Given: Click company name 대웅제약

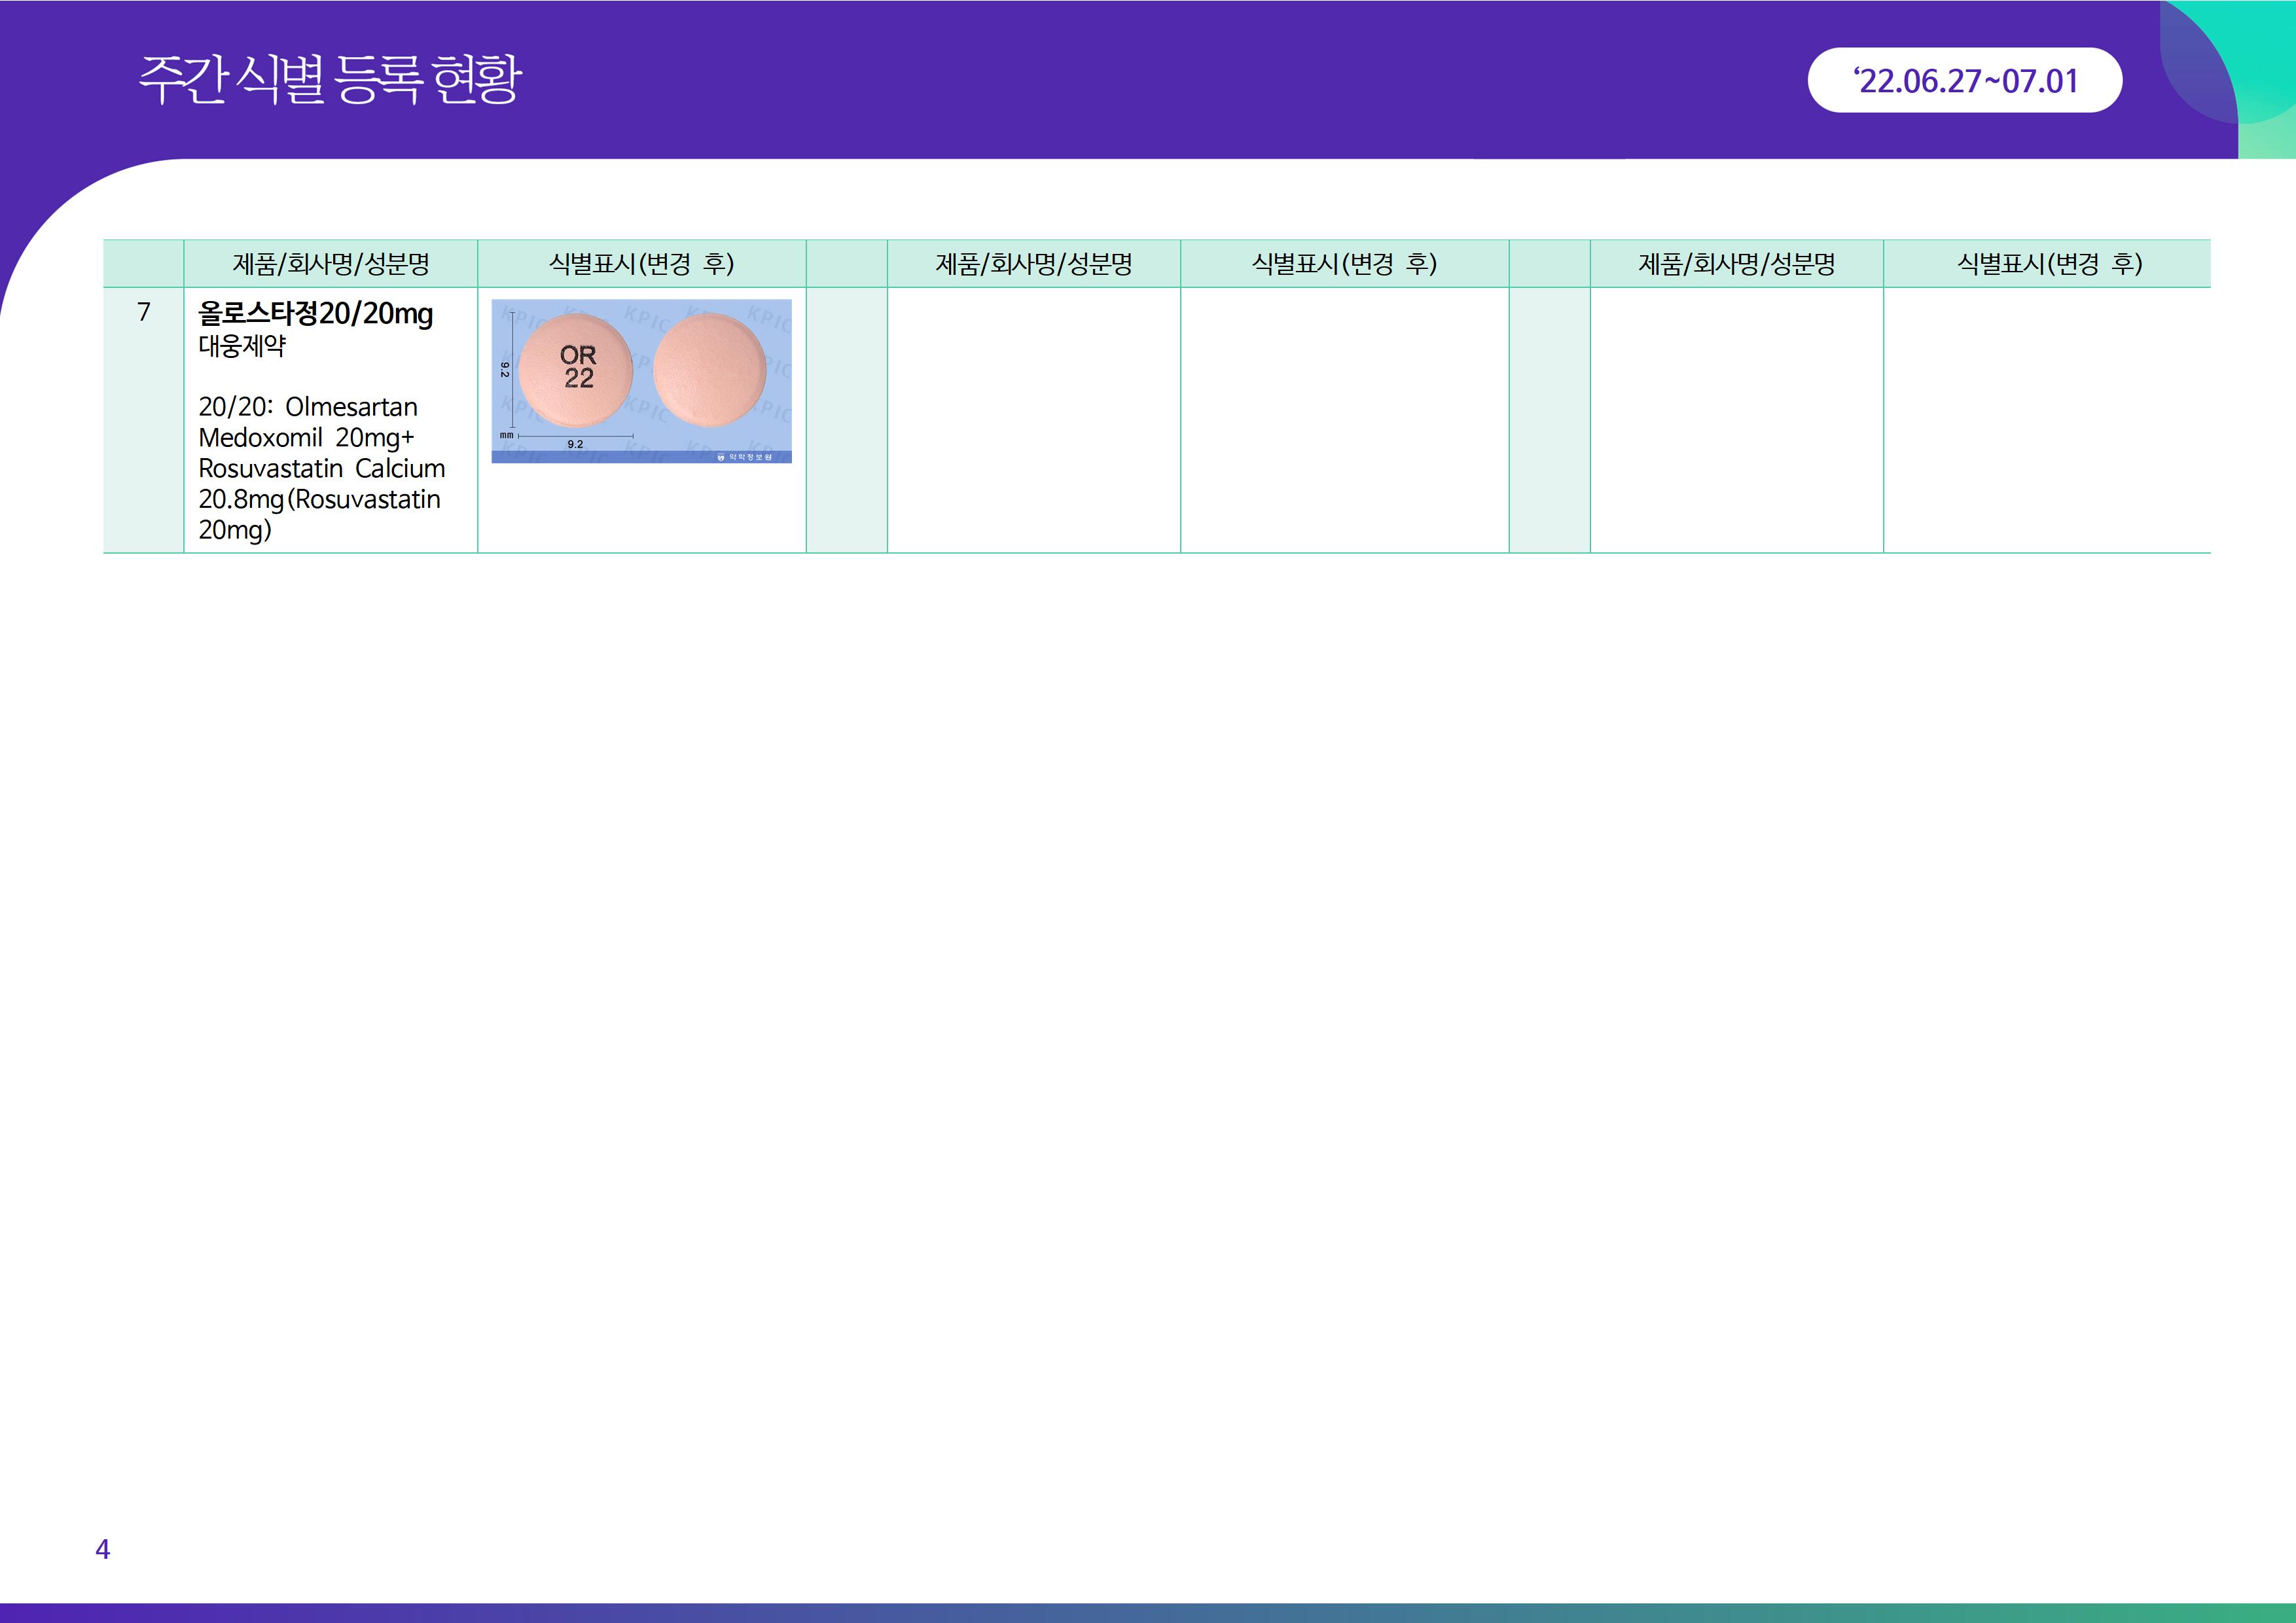Looking at the screenshot, I should pyautogui.click(x=242, y=346).
